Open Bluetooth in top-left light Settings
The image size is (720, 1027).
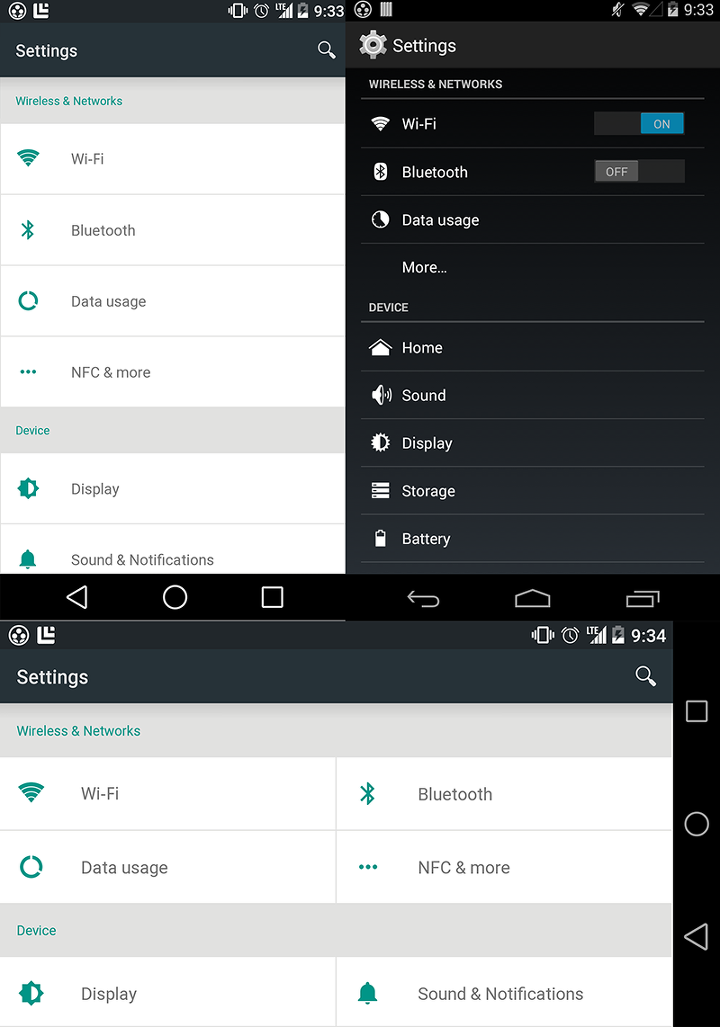pos(173,230)
